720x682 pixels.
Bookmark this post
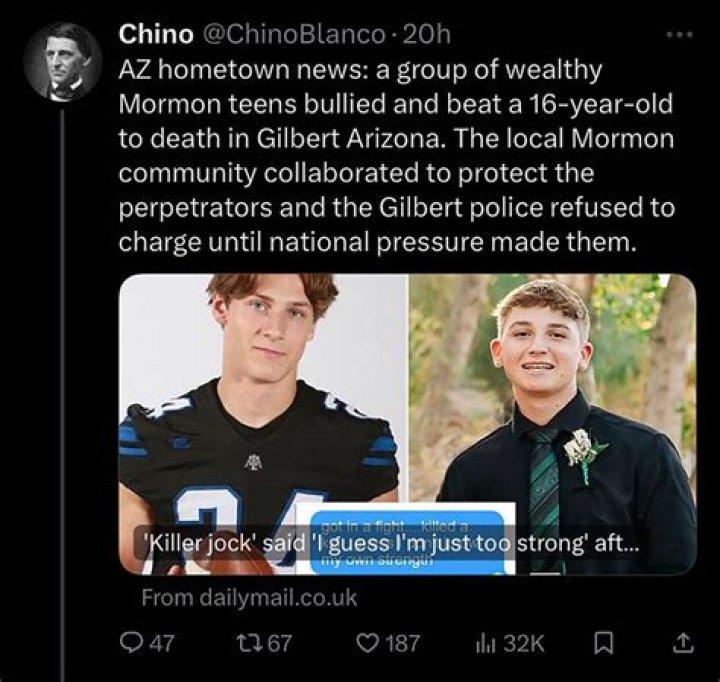point(603,643)
